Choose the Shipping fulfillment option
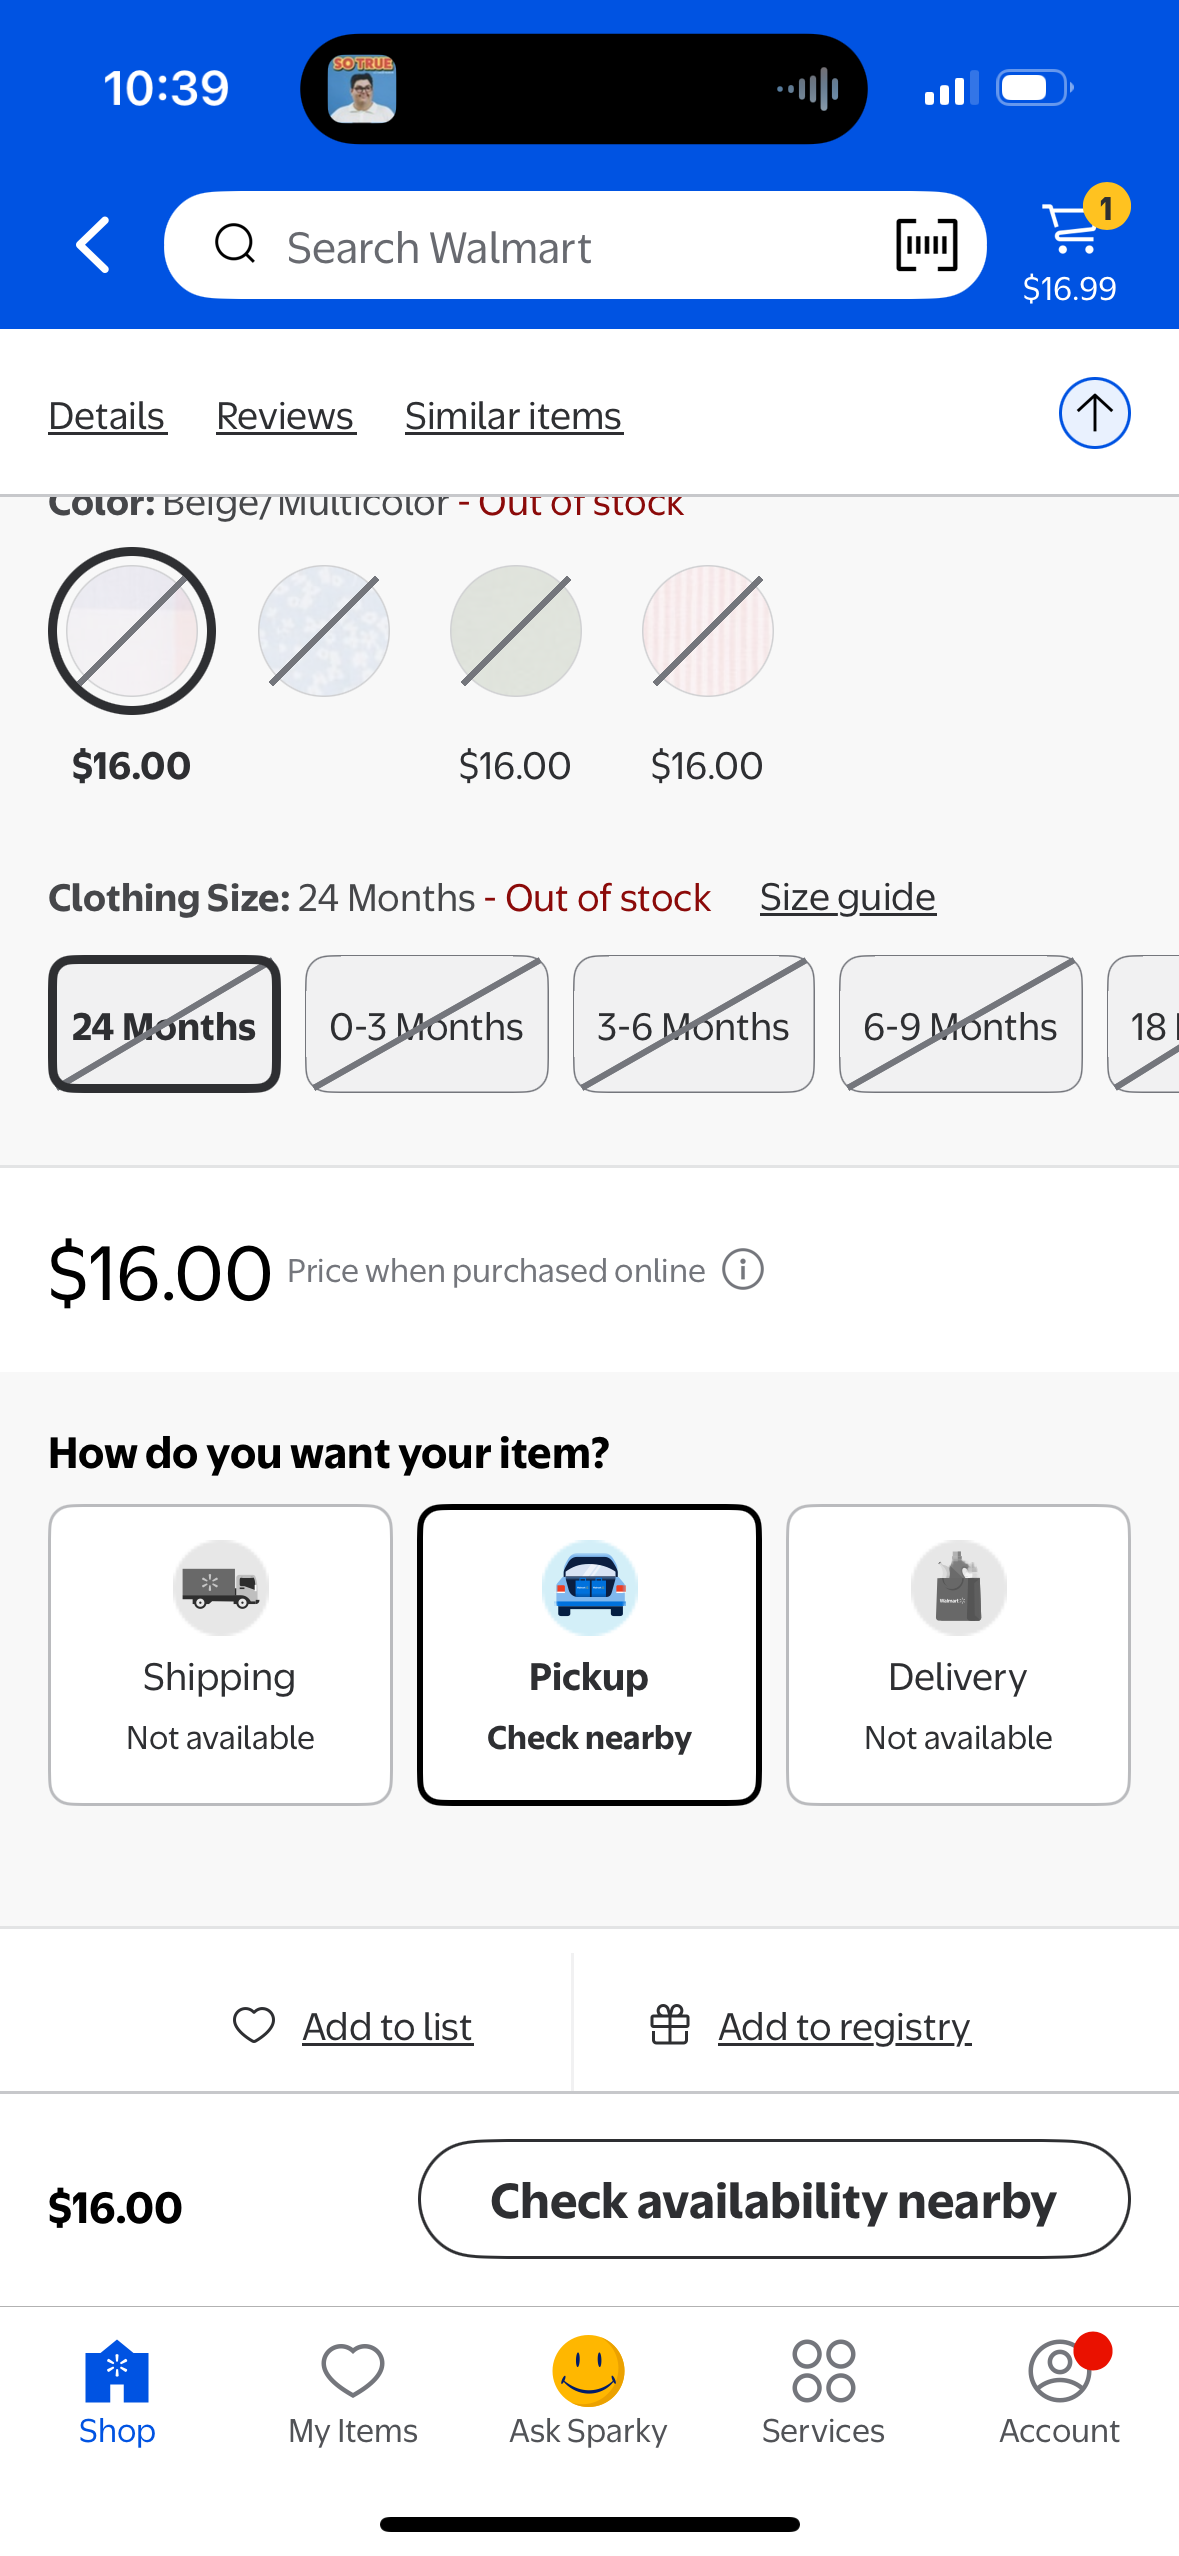 (220, 1654)
